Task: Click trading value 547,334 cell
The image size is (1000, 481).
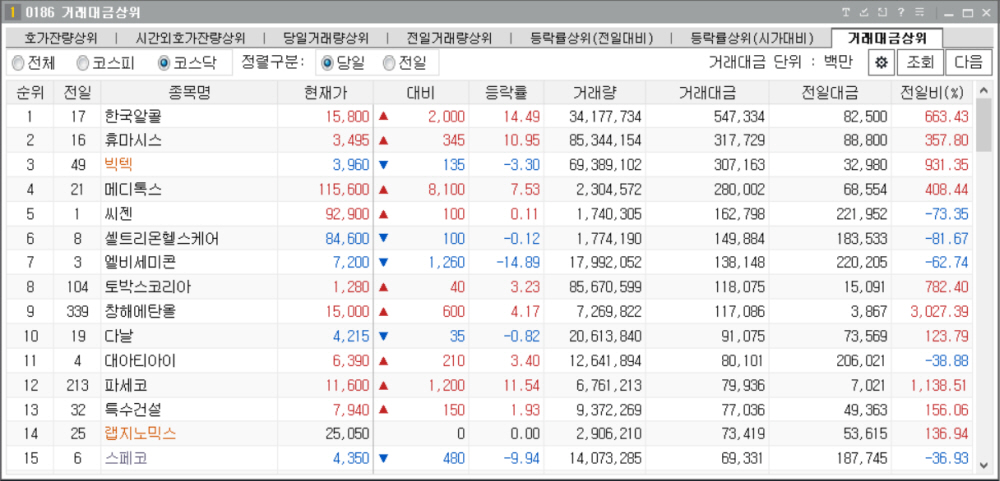Action: point(739,117)
